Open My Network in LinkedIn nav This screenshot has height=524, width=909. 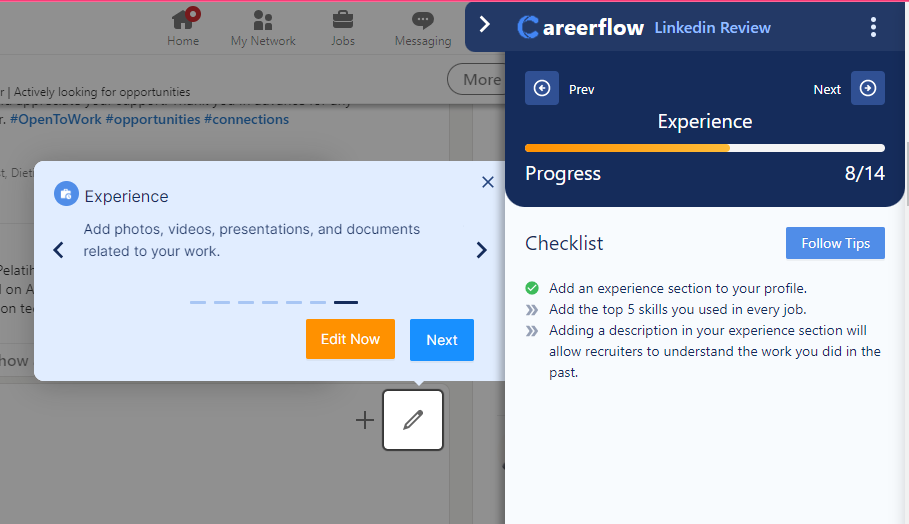263,28
